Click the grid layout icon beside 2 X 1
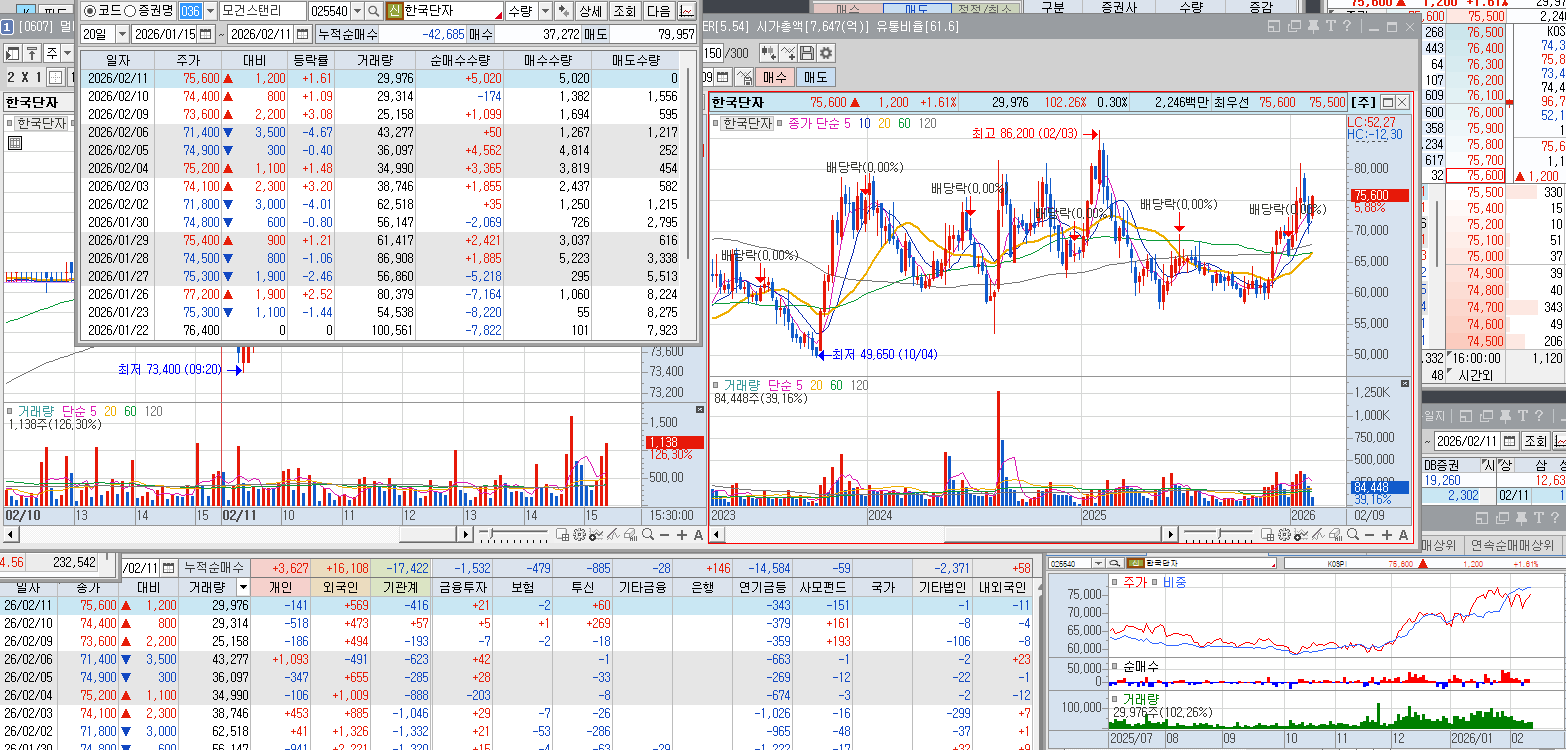Viewport: 1566px width, 750px height. coord(56,78)
